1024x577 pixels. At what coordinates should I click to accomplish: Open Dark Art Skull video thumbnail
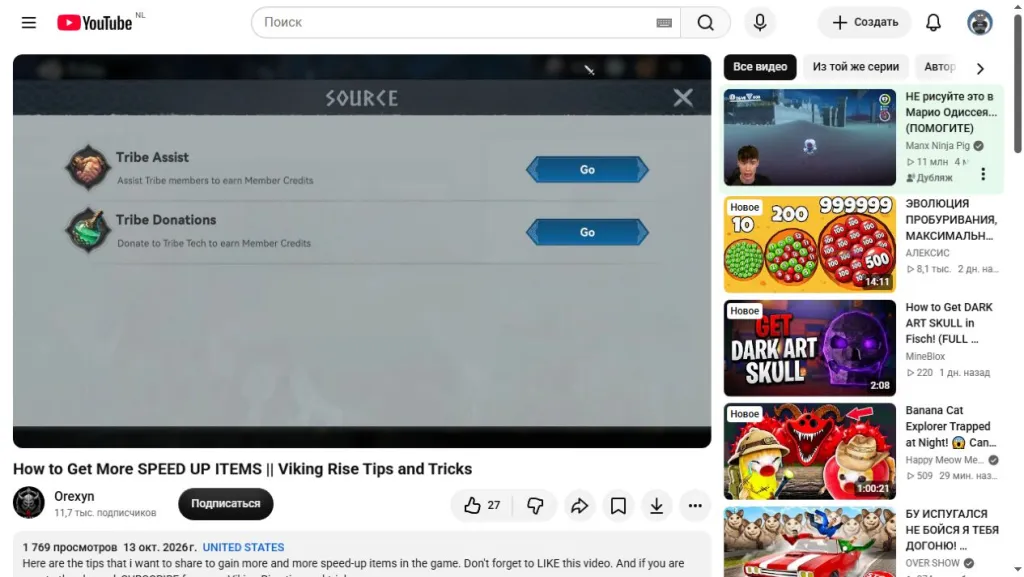point(809,348)
